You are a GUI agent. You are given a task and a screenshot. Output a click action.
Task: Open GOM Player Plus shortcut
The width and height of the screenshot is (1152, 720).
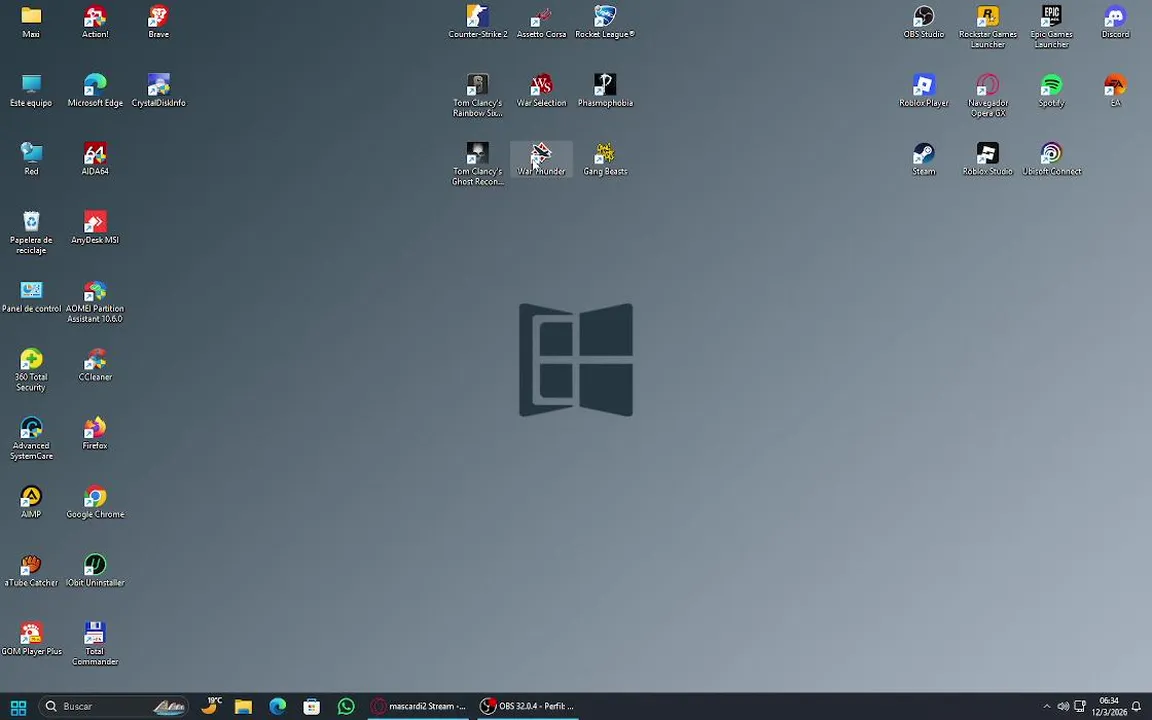click(31, 638)
